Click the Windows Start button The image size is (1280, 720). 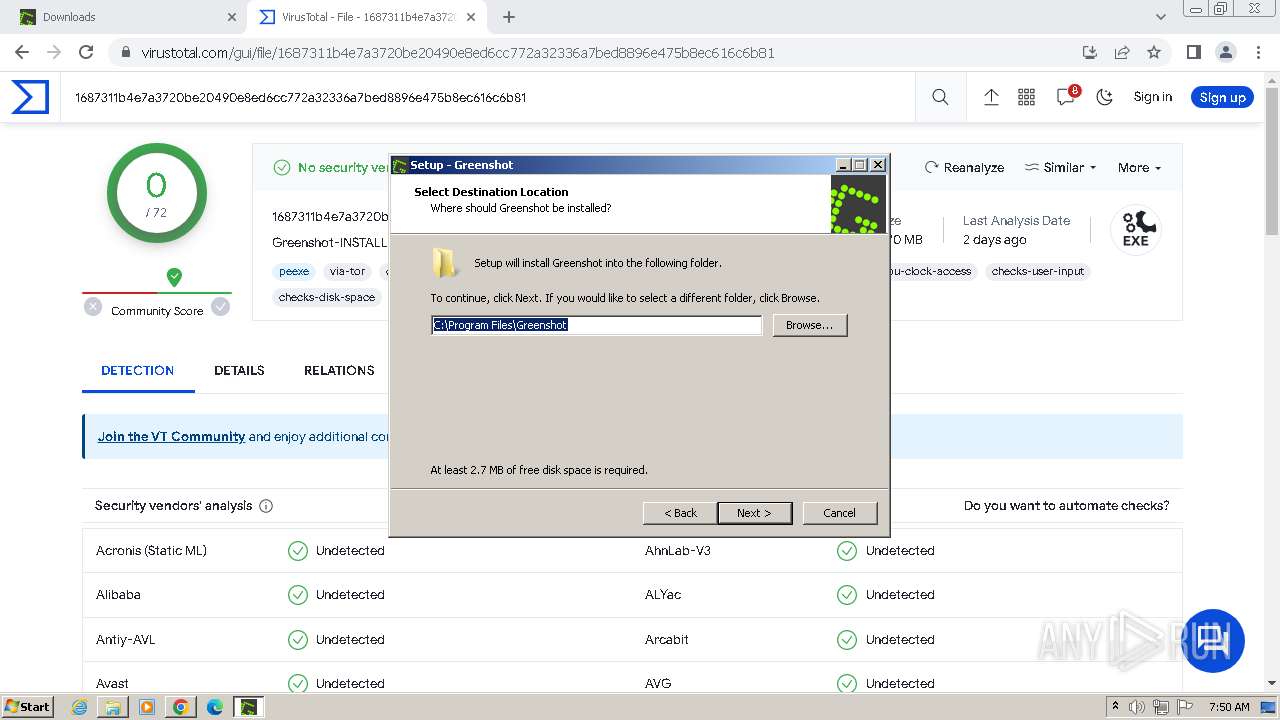[28, 707]
